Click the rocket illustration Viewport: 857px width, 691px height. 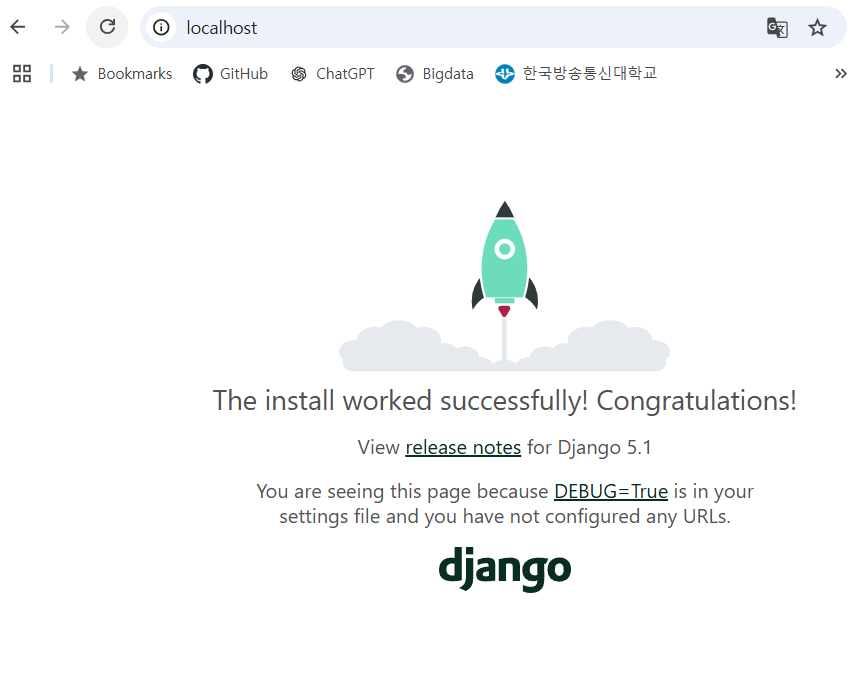[504, 286]
